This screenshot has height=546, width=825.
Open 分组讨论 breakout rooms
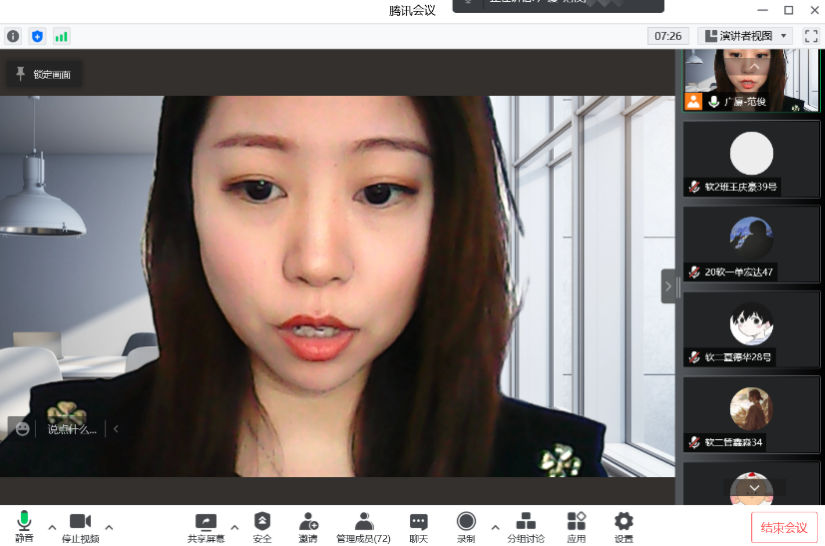(526, 526)
